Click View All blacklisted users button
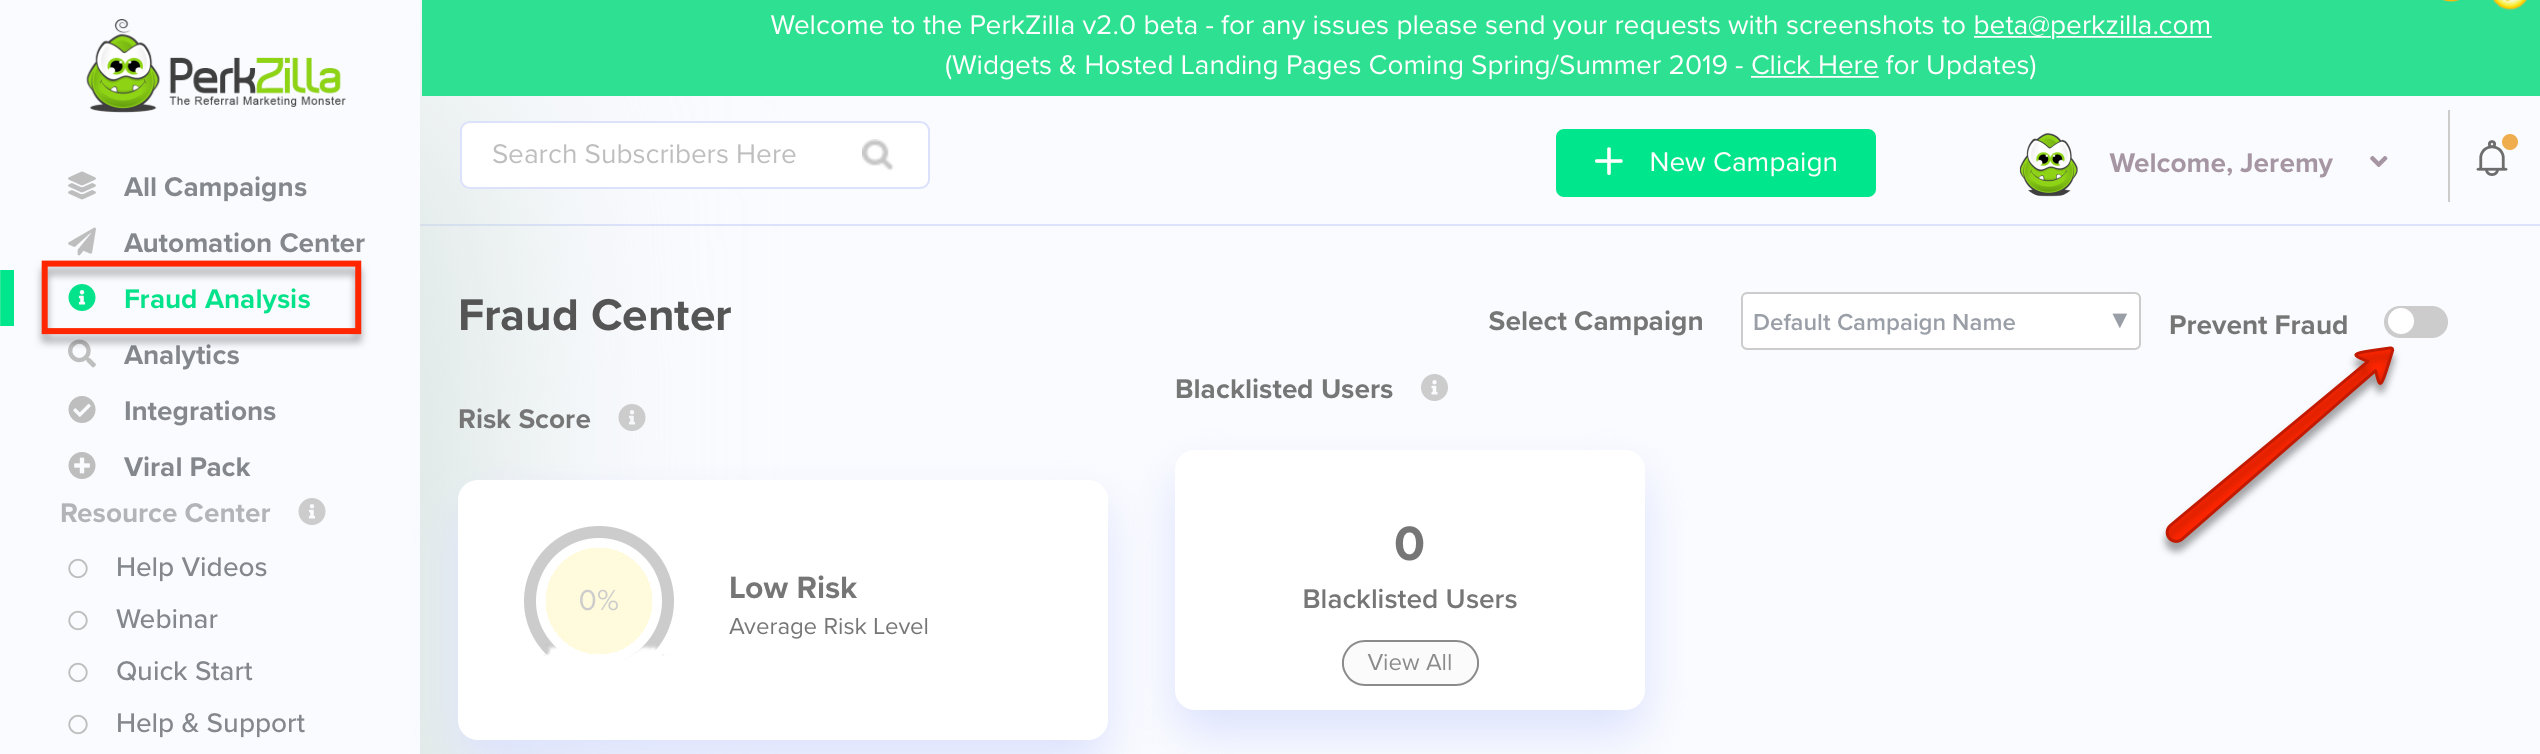This screenshot has height=754, width=2540. [1409, 662]
